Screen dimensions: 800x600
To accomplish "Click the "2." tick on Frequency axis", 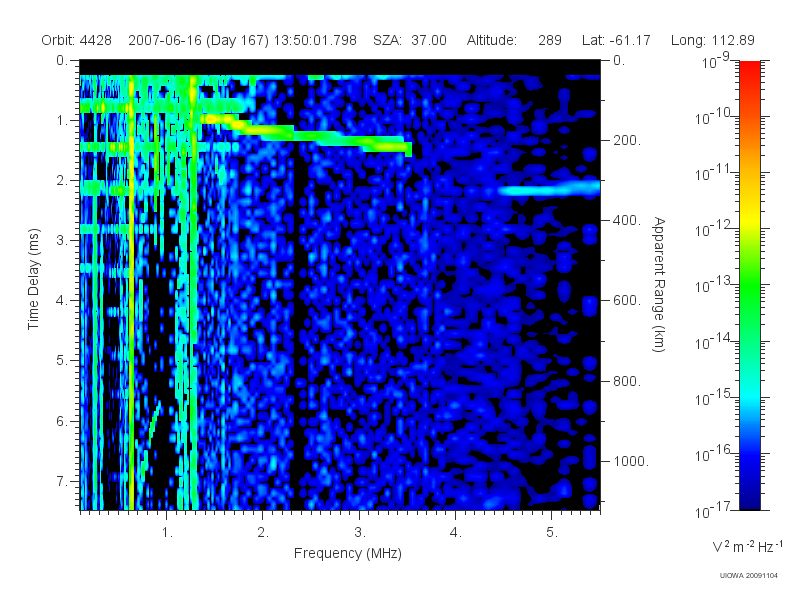I will tap(263, 533).
